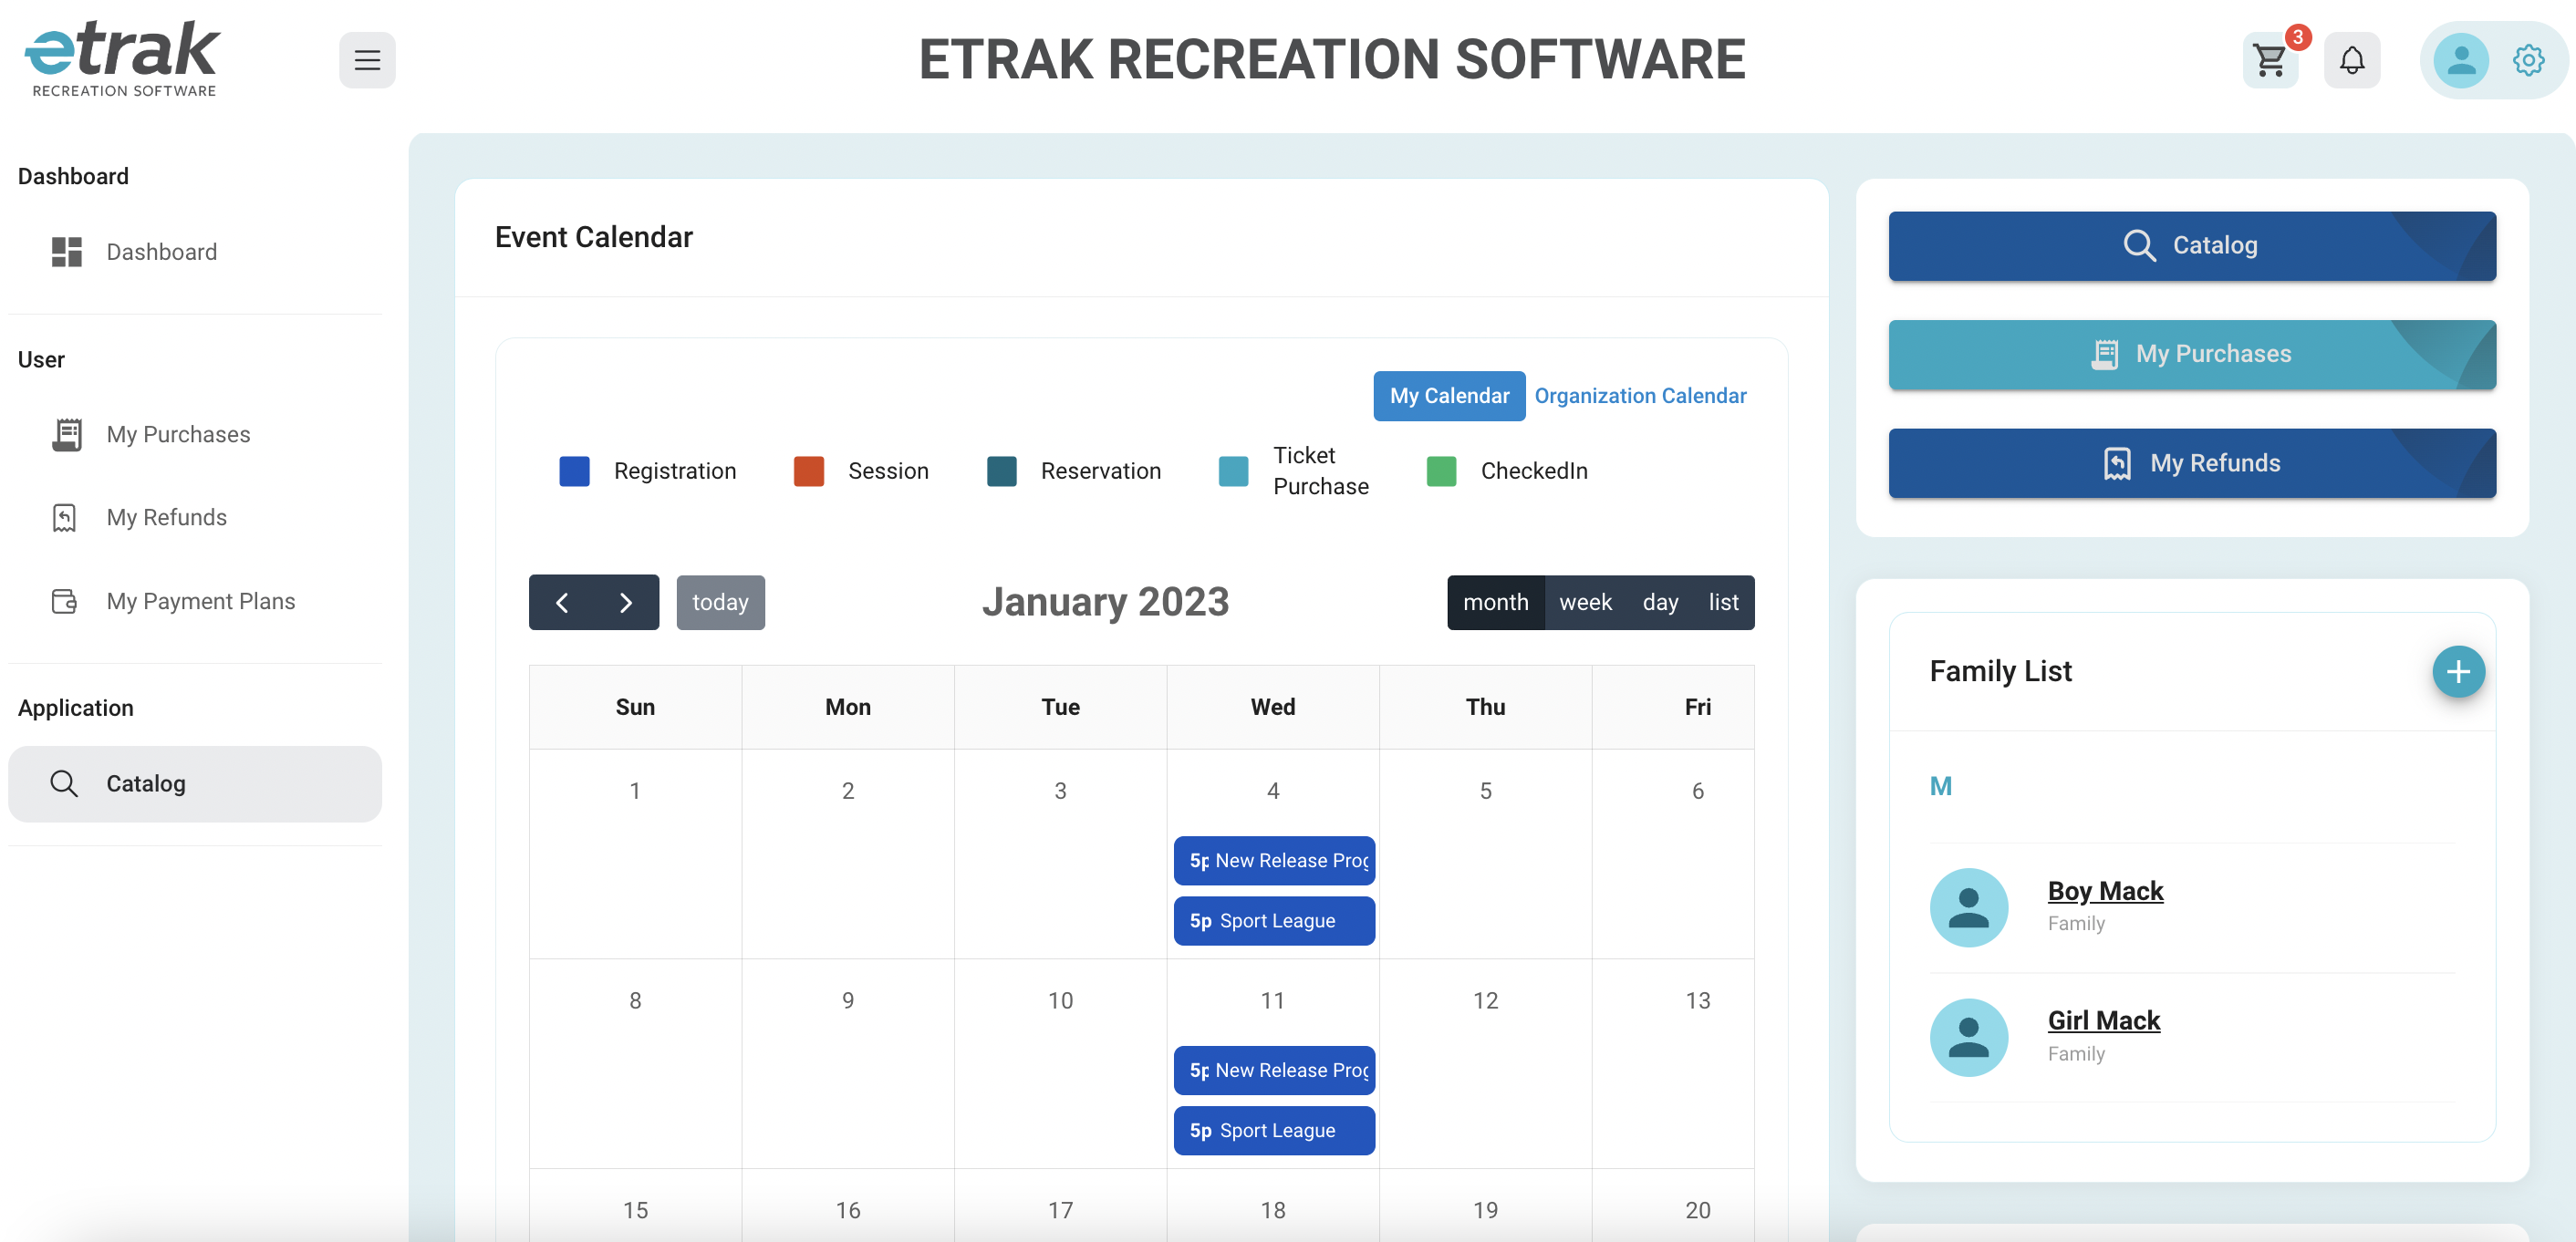The height and width of the screenshot is (1242, 2576).
Task: Click the Family List heading
Action: [2000, 671]
